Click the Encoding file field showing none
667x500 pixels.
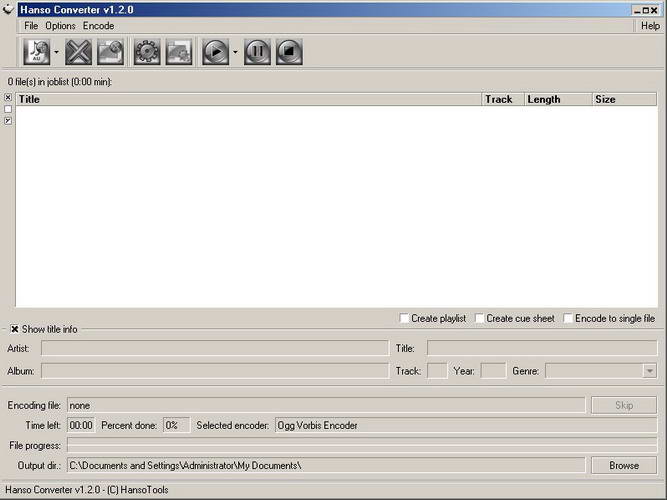pyautogui.click(x=326, y=406)
